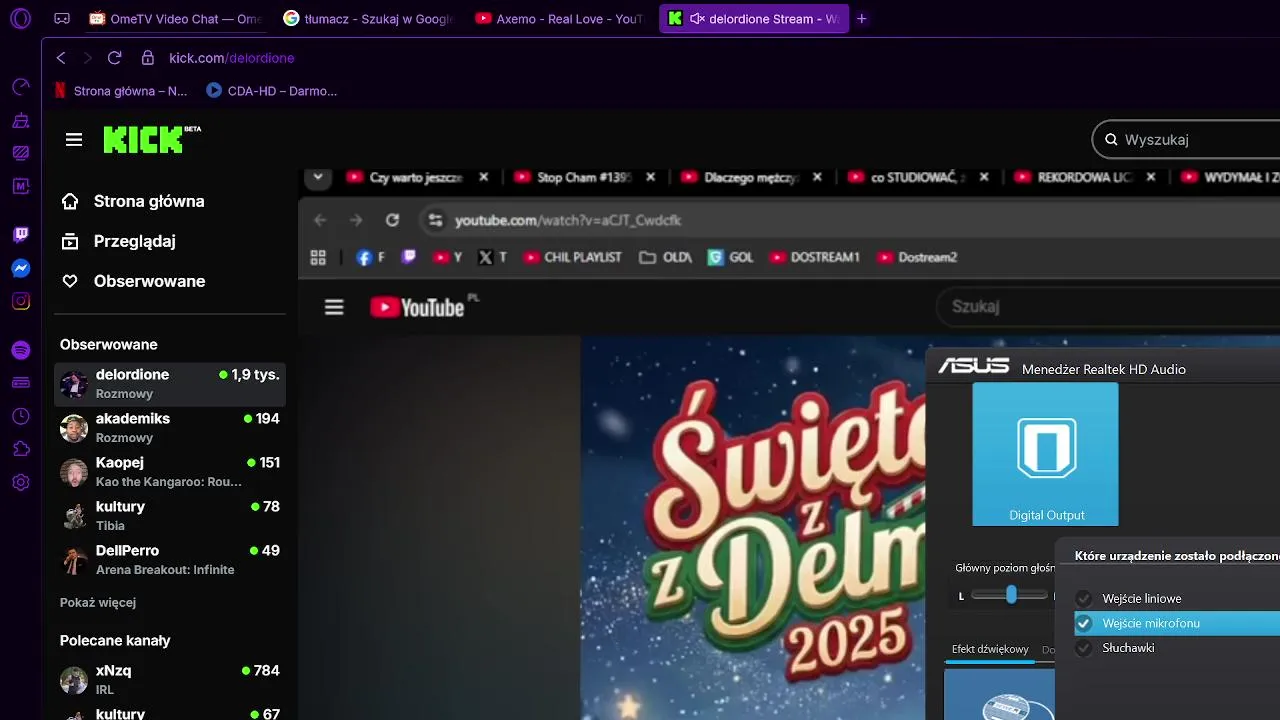Open the Instagram panel in the sidebar

(x=20, y=301)
